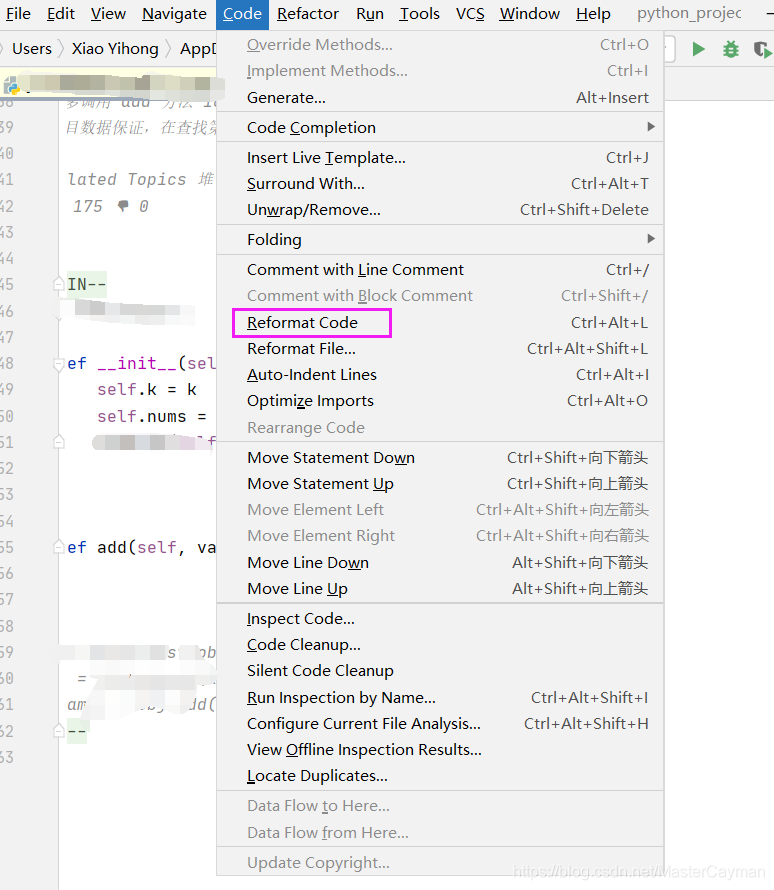The image size is (774, 890).
Task: Toggle fold marker on IN-- line
Action: tap(58, 283)
